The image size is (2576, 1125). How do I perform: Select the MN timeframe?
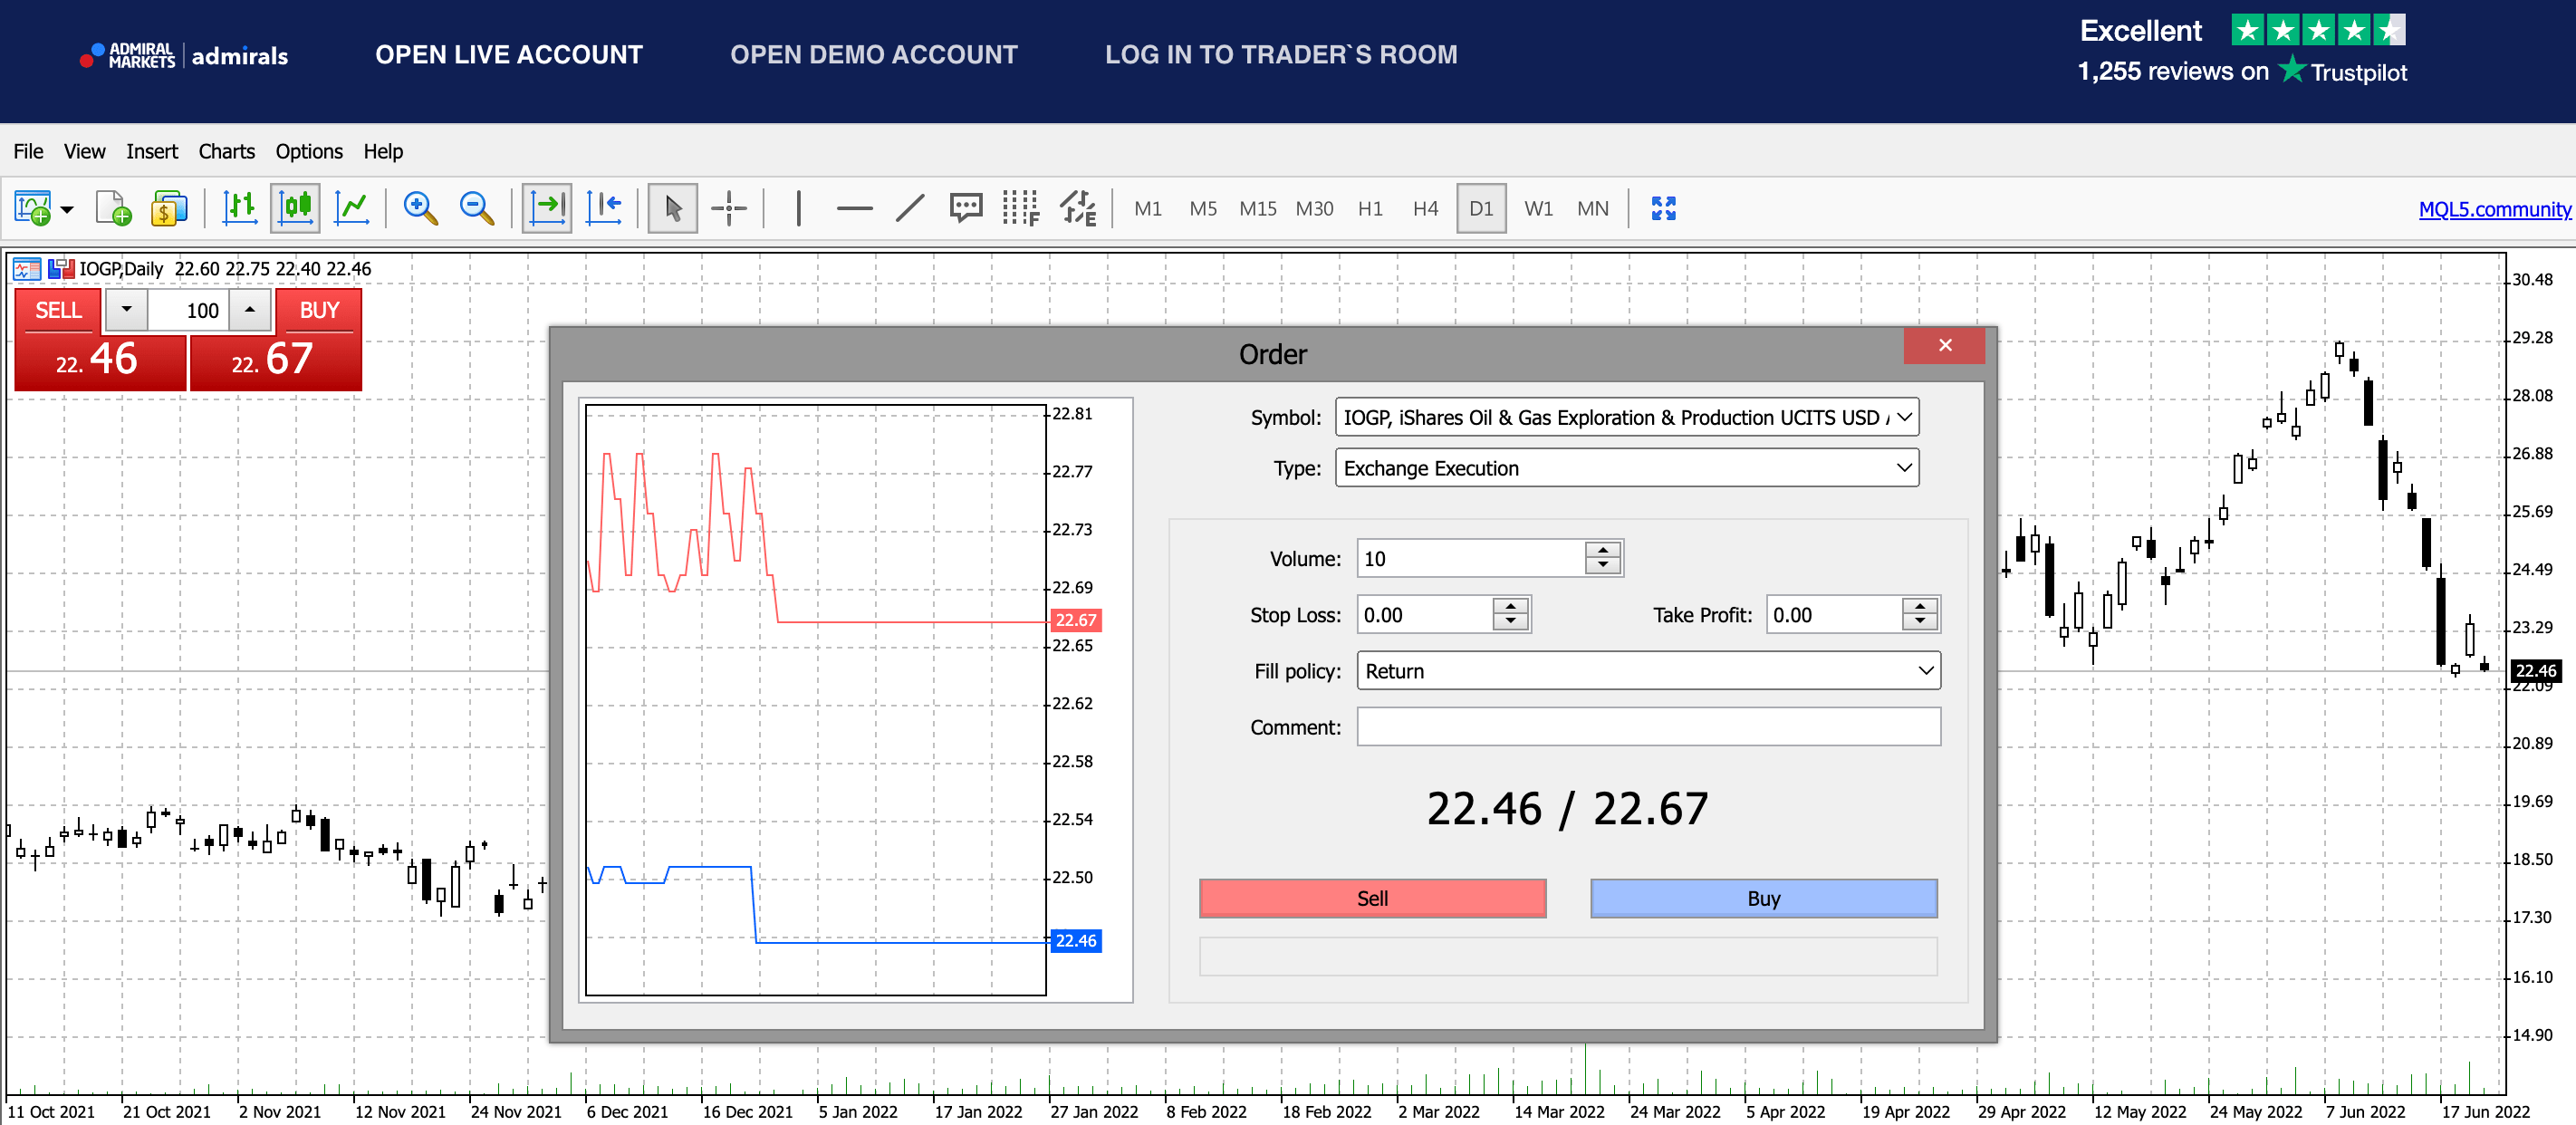click(x=1593, y=209)
